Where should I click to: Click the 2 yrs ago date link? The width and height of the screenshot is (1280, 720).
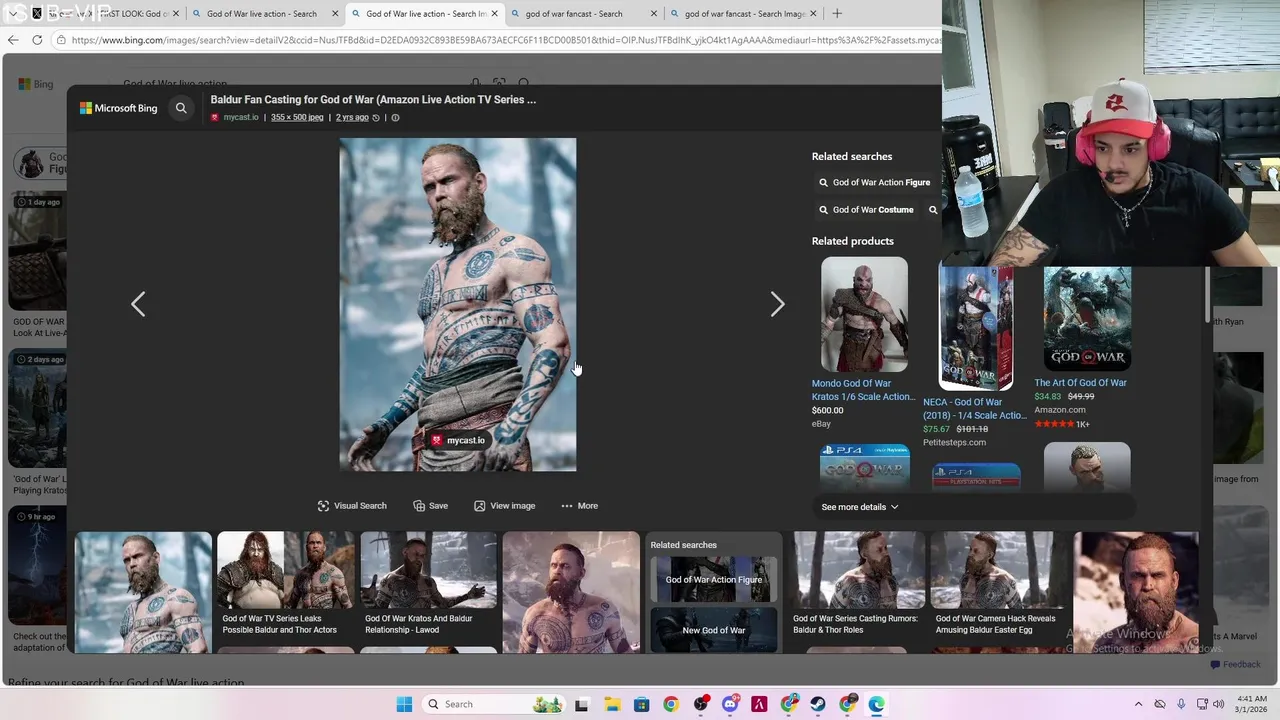tap(352, 117)
